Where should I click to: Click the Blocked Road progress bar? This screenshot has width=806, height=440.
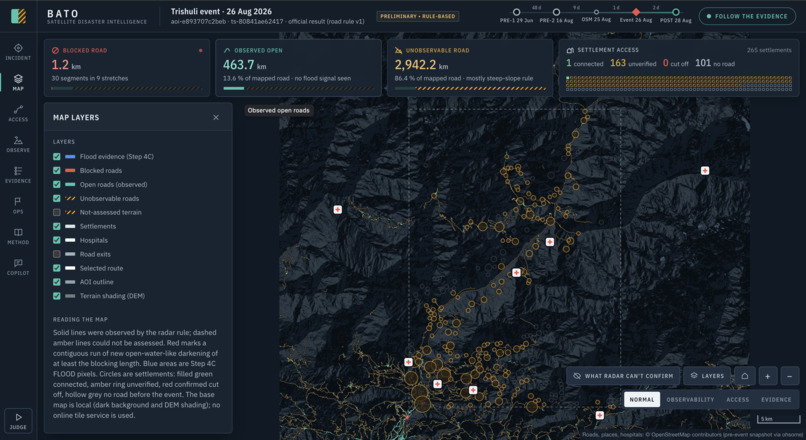[x=127, y=88]
